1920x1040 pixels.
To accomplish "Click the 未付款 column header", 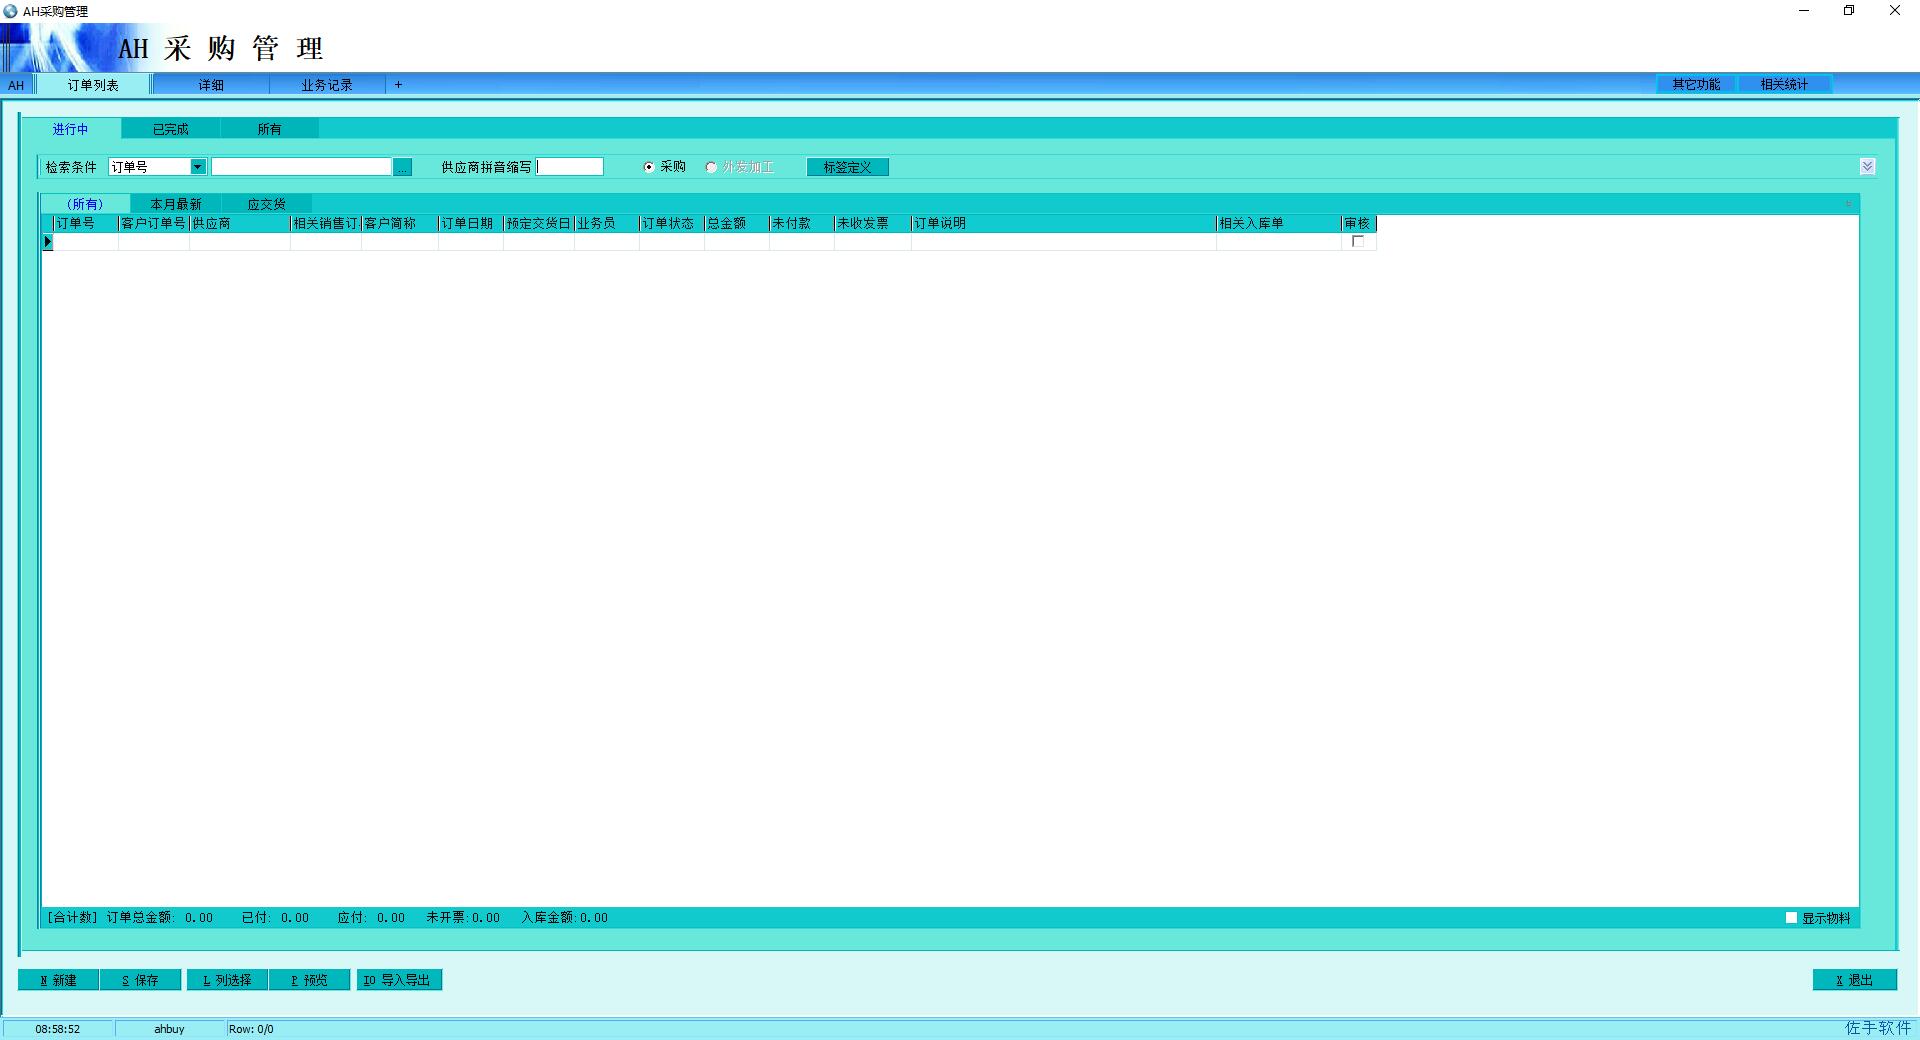I will coord(802,223).
